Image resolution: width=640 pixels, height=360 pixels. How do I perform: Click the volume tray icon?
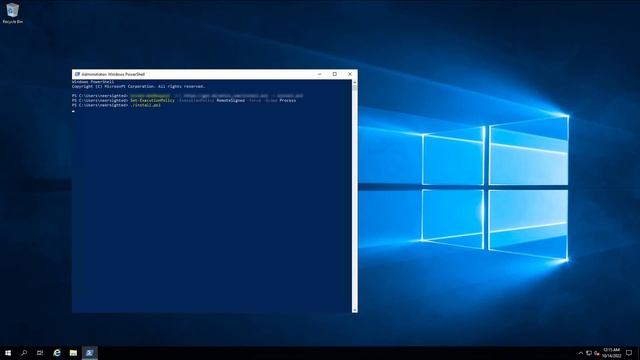(x=597, y=353)
